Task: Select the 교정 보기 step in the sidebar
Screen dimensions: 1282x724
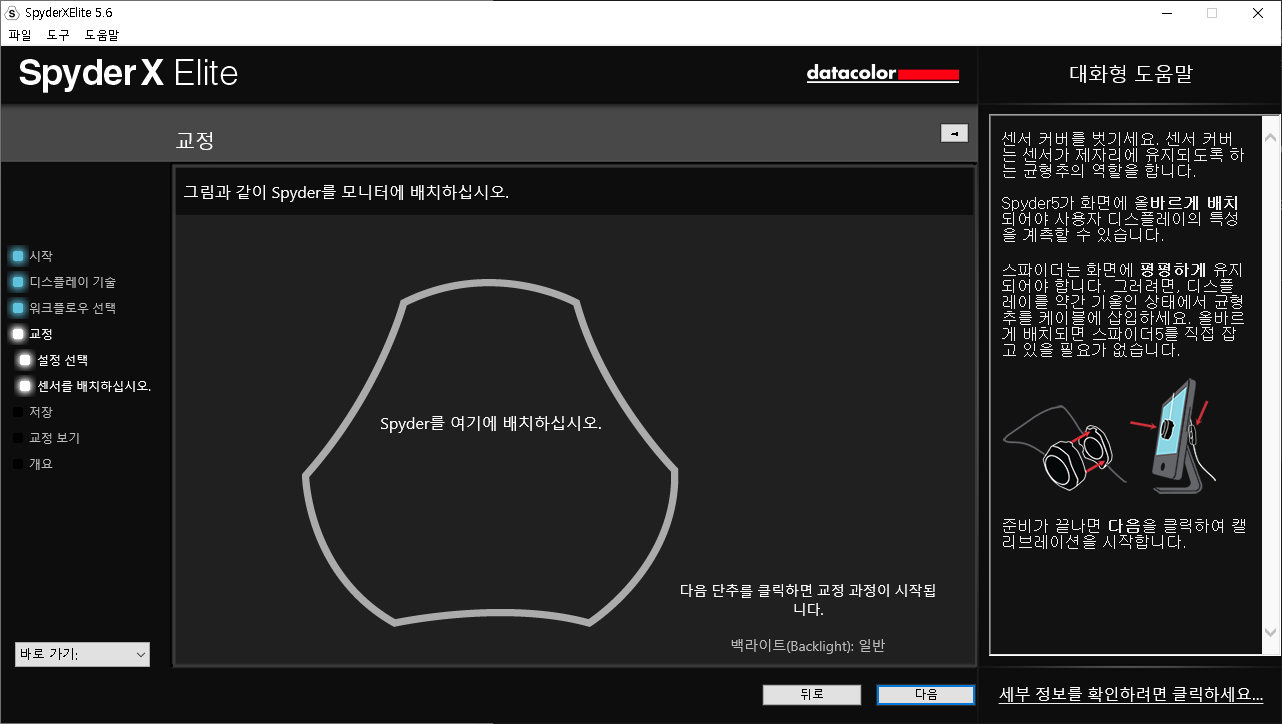Action: click(55, 438)
